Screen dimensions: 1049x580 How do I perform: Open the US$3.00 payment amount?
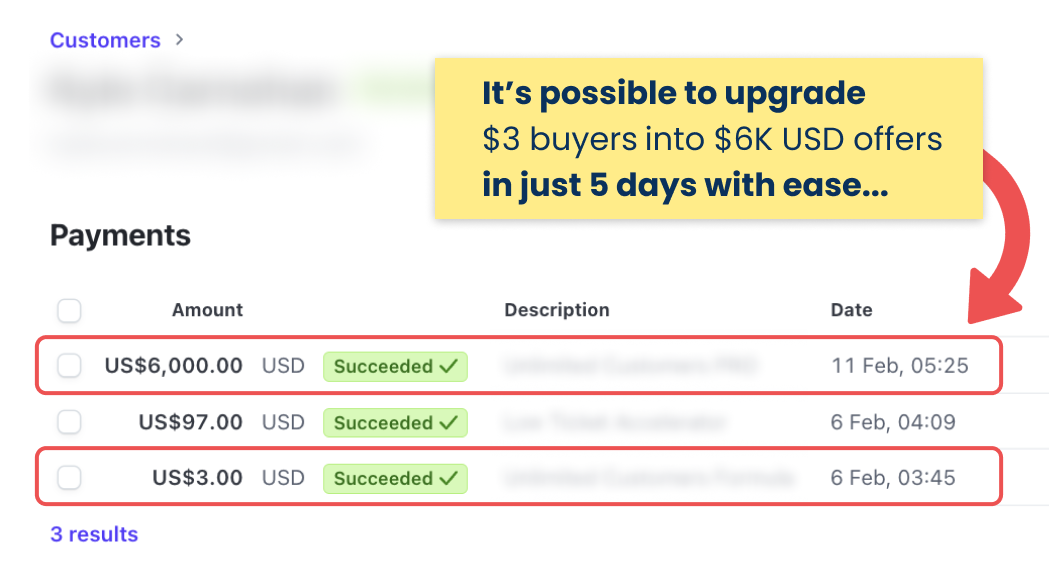197,478
